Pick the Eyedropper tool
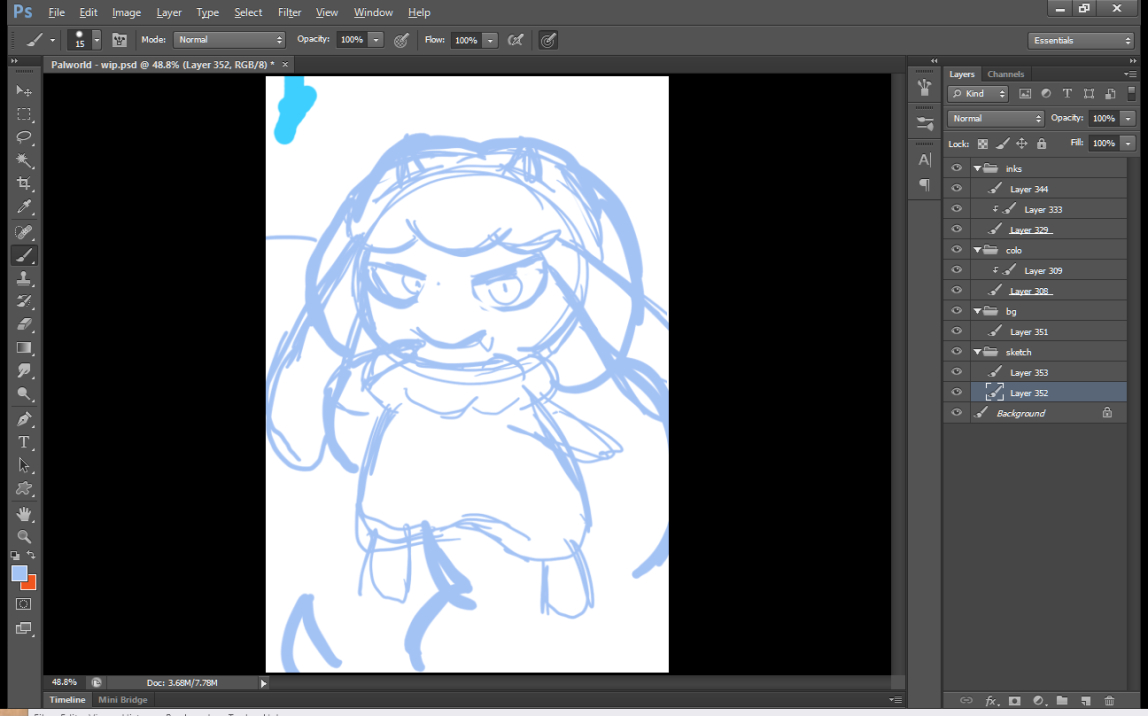The width and height of the screenshot is (1148, 716). [24, 208]
